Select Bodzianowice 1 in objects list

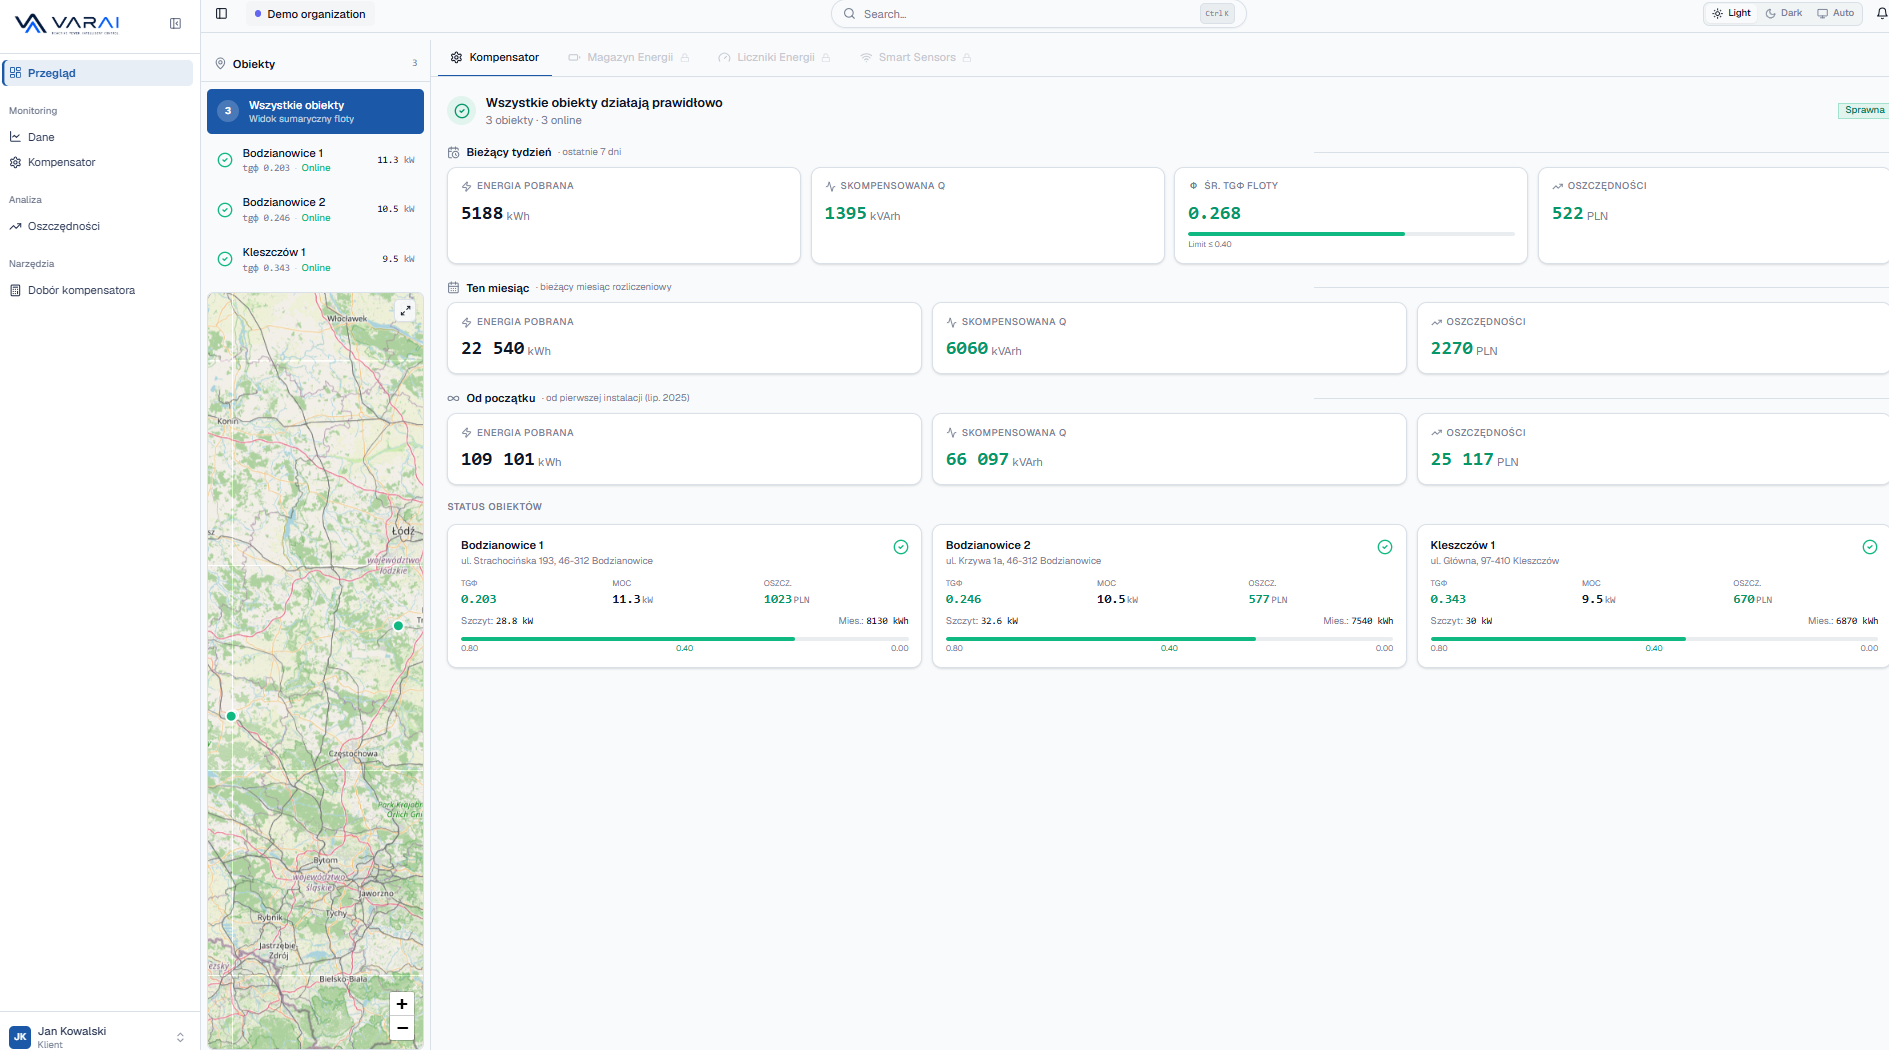coord(315,160)
